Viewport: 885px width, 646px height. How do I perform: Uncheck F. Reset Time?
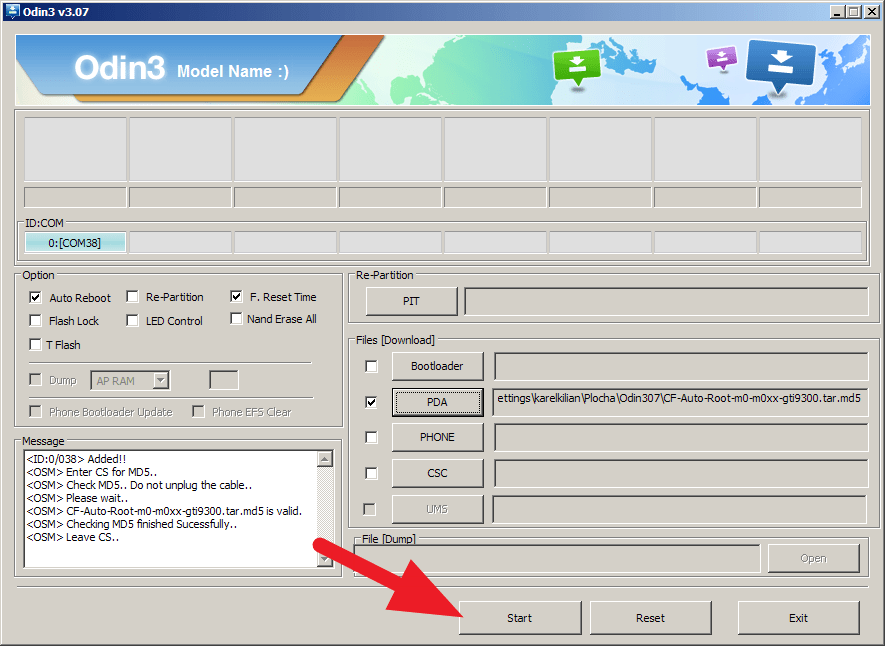(x=236, y=296)
